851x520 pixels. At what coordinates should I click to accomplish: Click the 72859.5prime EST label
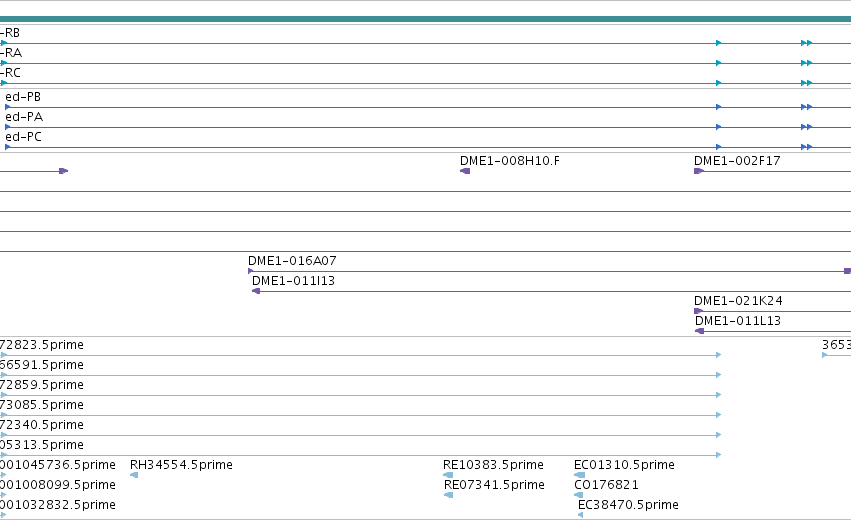click(42, 385)
